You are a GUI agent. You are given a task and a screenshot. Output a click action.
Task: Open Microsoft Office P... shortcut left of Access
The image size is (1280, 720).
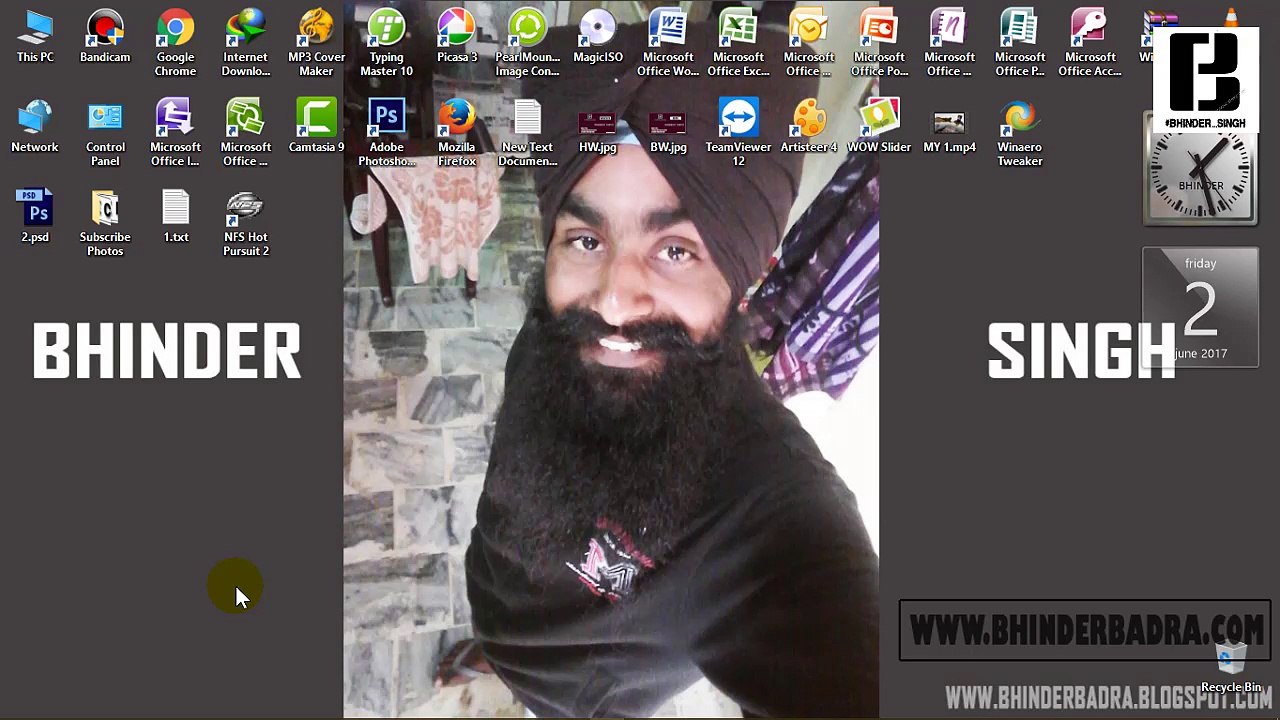[1020, 43]
